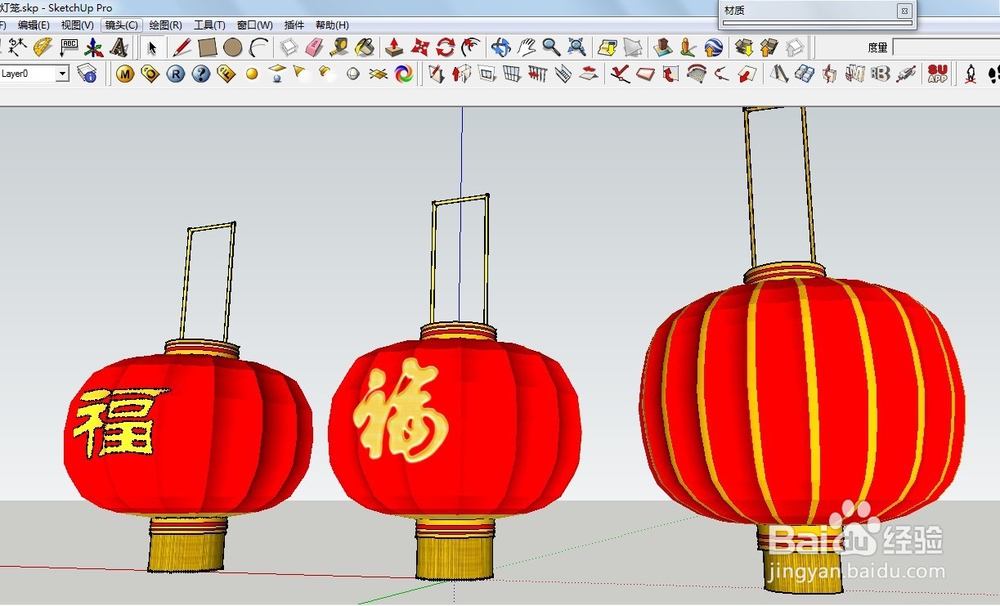This screenshot has height=606, width=1000.
Task: Open the SU APP plugin icon
Action: coord(938,74)
